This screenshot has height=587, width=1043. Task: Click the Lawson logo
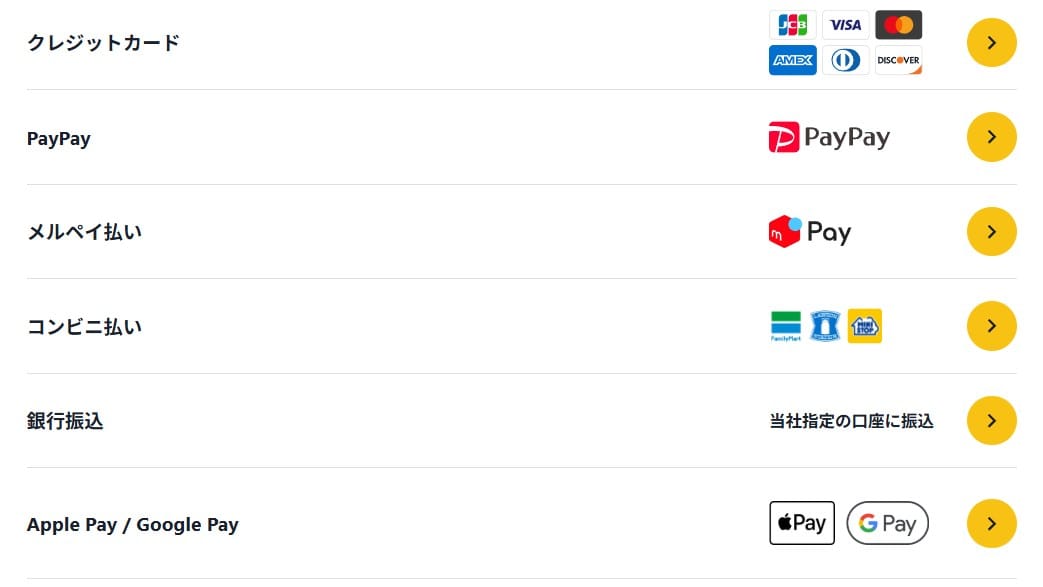825,326
